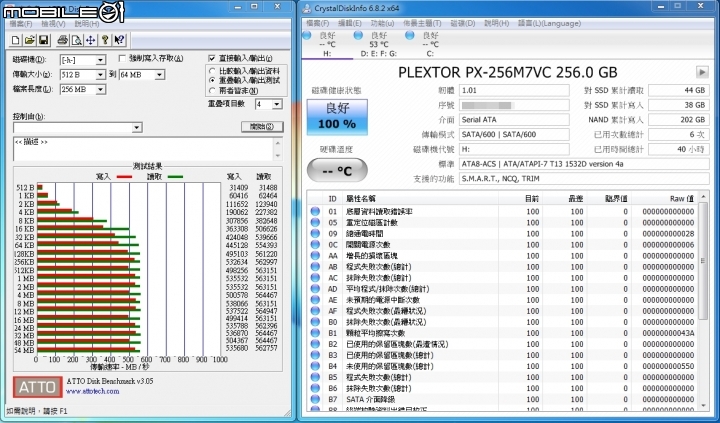The width and height of the screenshot is (720, 423).
Task: Select the 重疊輸入/輸出測試 radio button
Action: (212, 80)
